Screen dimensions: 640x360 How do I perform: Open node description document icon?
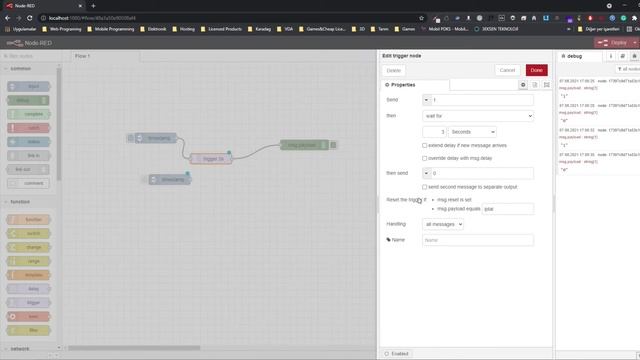tap(535, 84)
